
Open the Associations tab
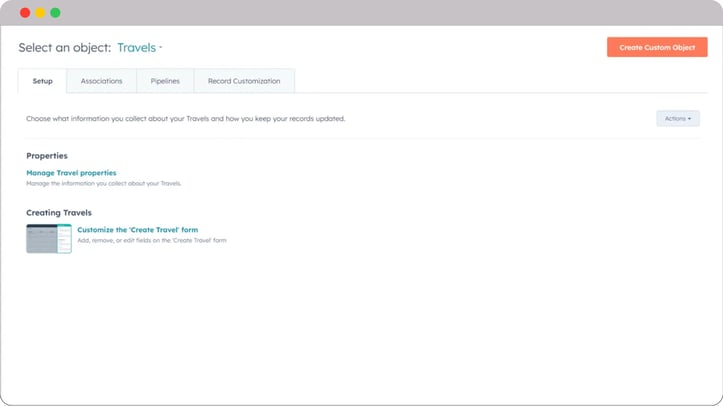point(101,81)
